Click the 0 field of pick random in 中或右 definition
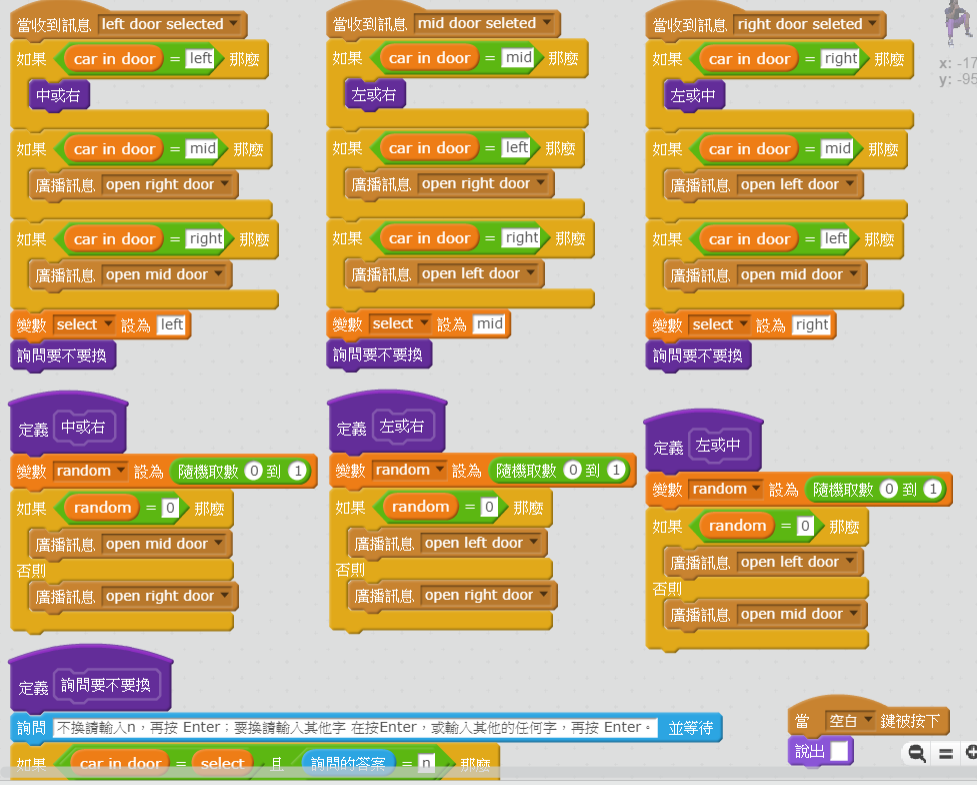Screen dimensions: 977x785 [253, 471]
